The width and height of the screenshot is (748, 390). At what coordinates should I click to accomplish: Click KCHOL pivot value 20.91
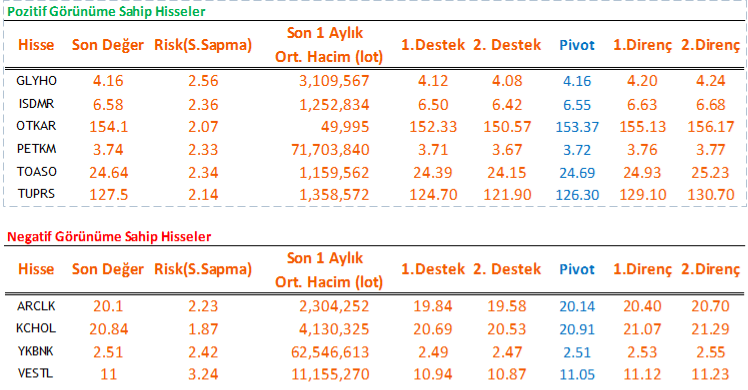(x=577, y=329)
